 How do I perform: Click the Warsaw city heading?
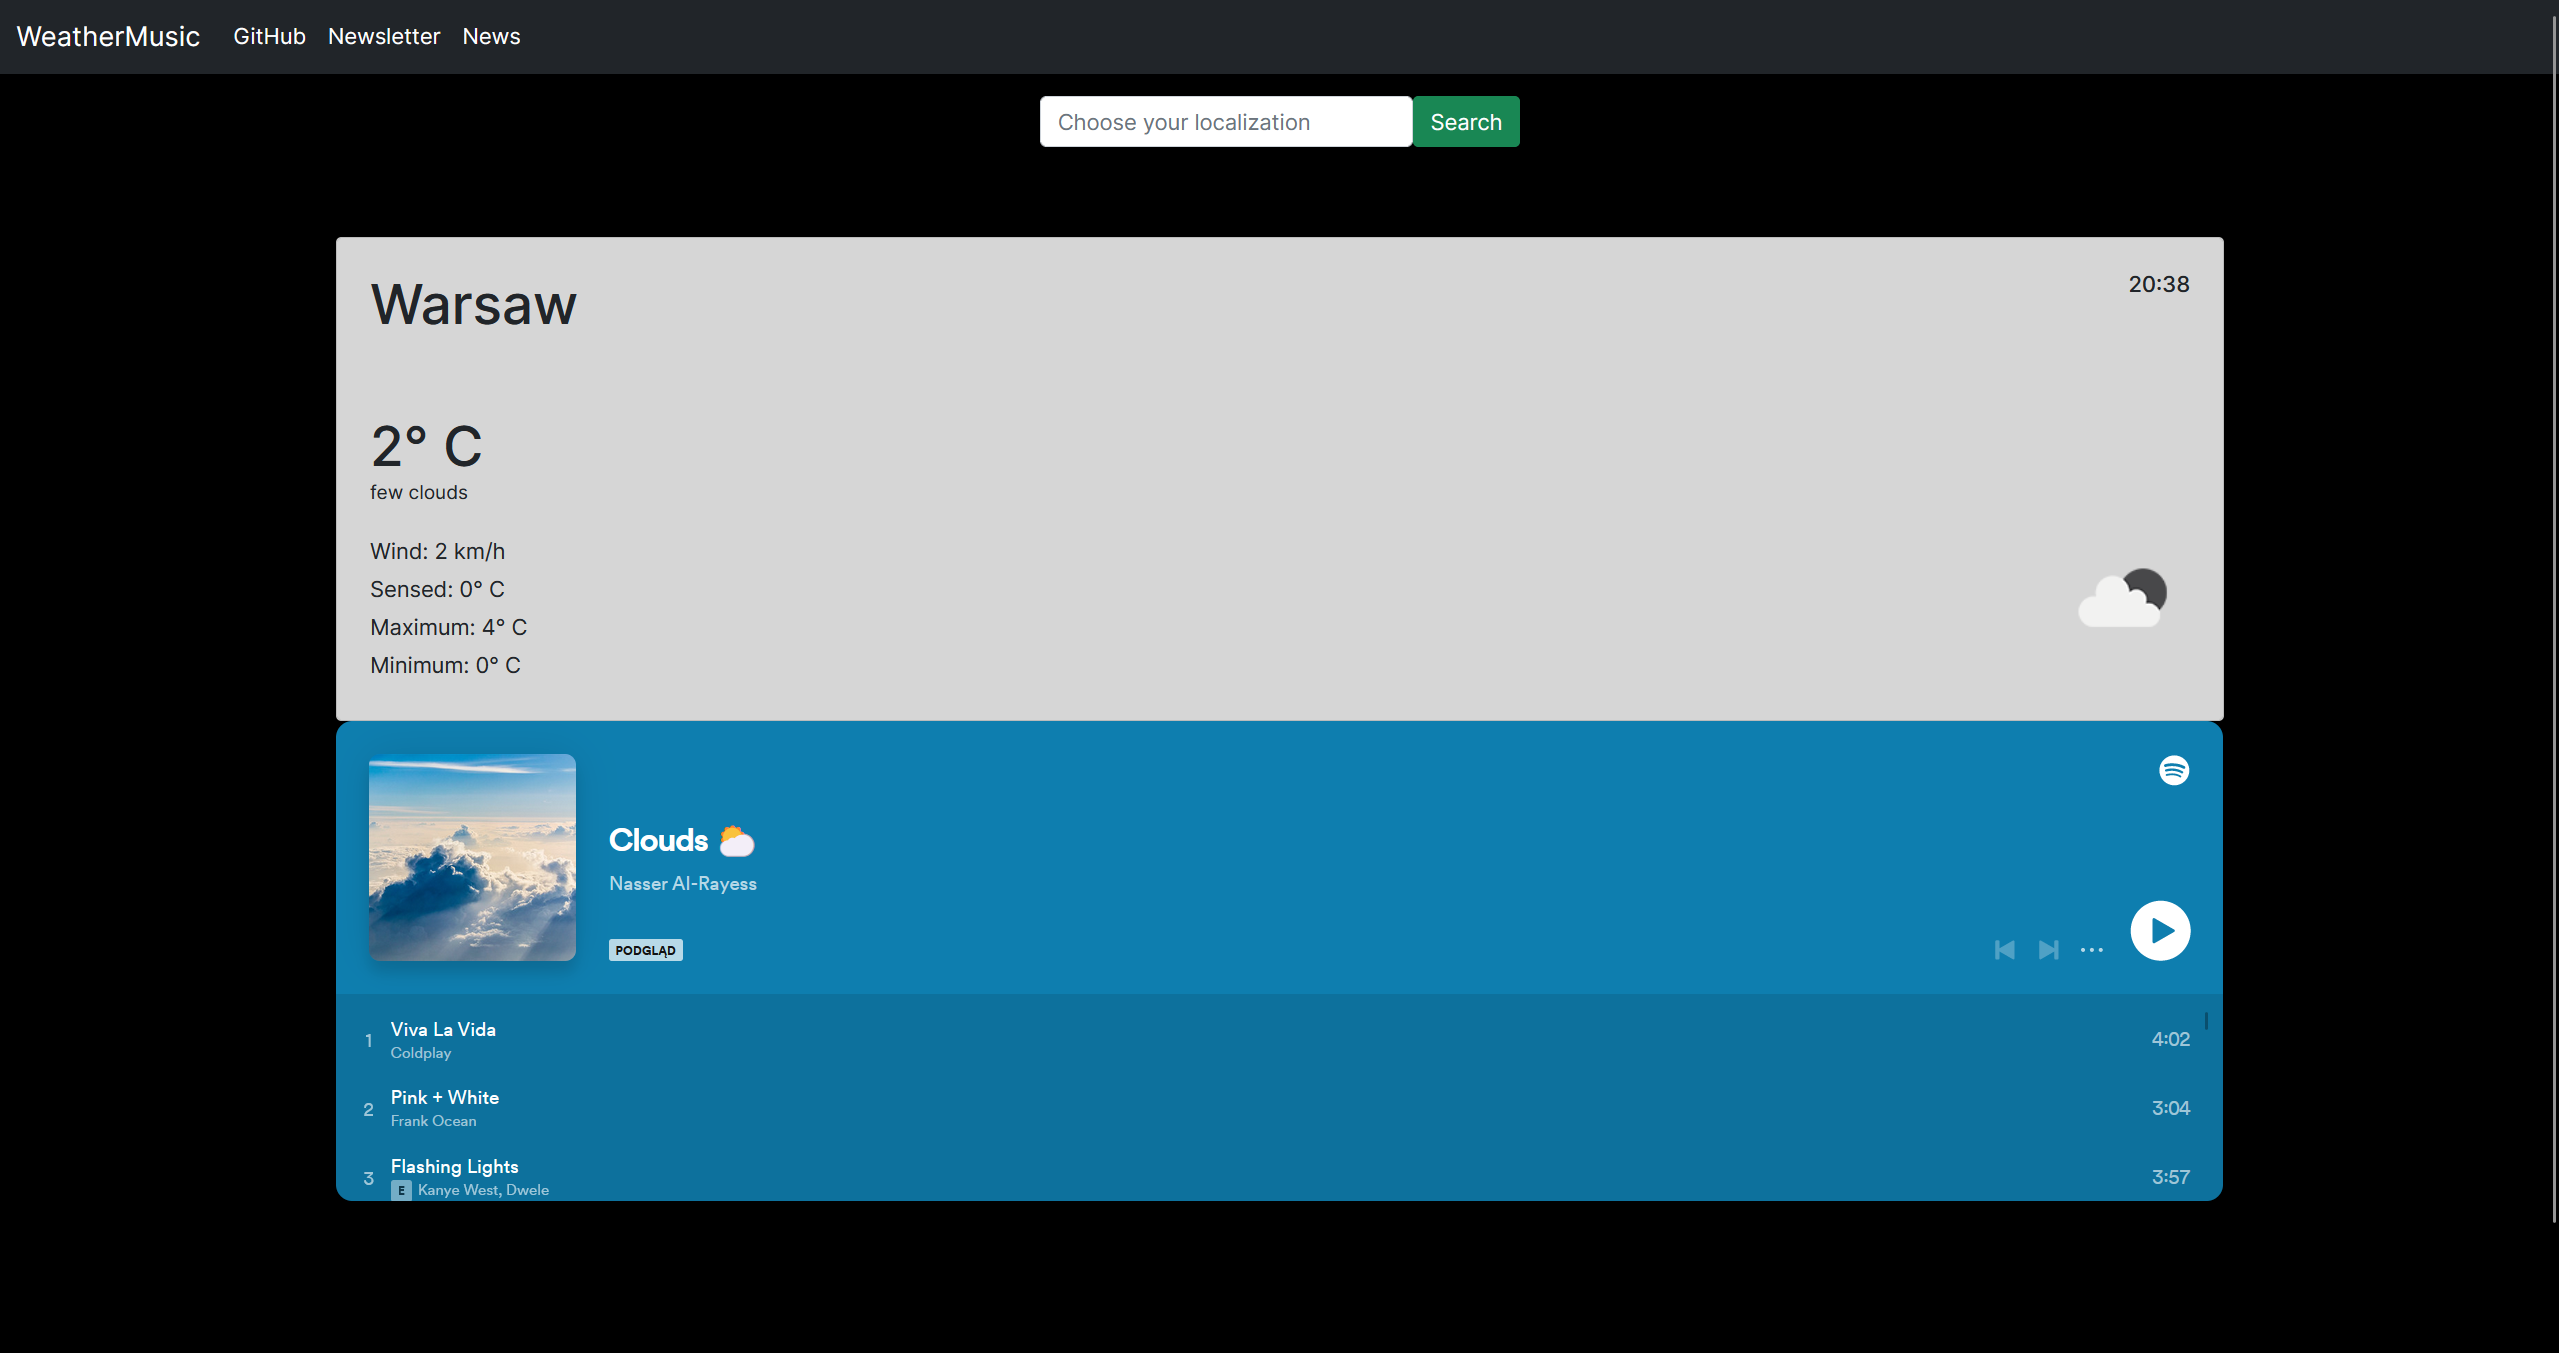pyautogui.click(x=473, y=304)
